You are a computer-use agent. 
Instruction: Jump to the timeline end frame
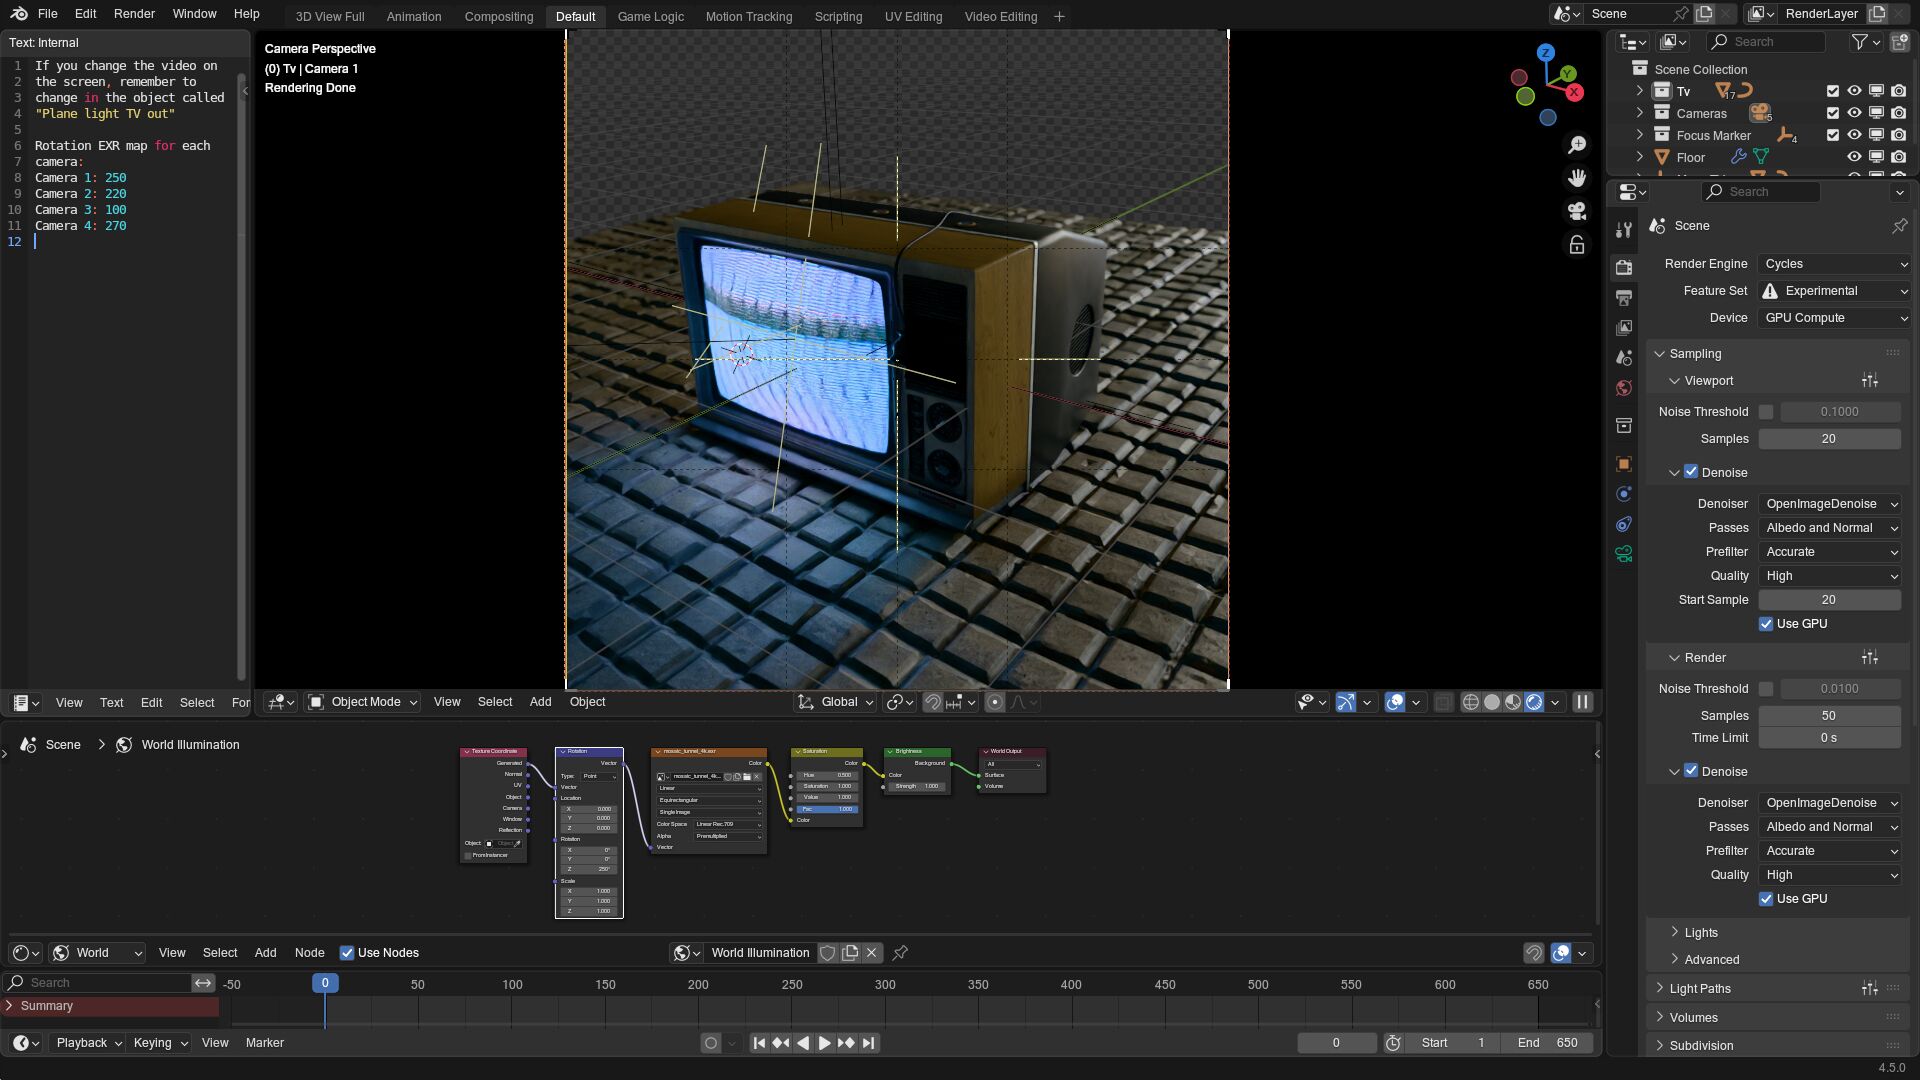(868, 1043)
